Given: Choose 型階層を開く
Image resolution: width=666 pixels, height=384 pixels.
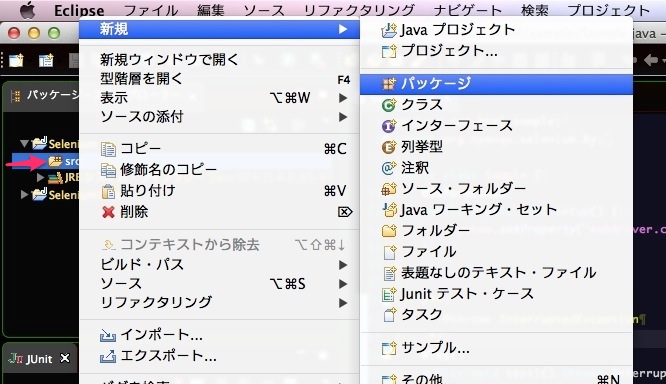Looking at the screenshot, I should point(142,79).
